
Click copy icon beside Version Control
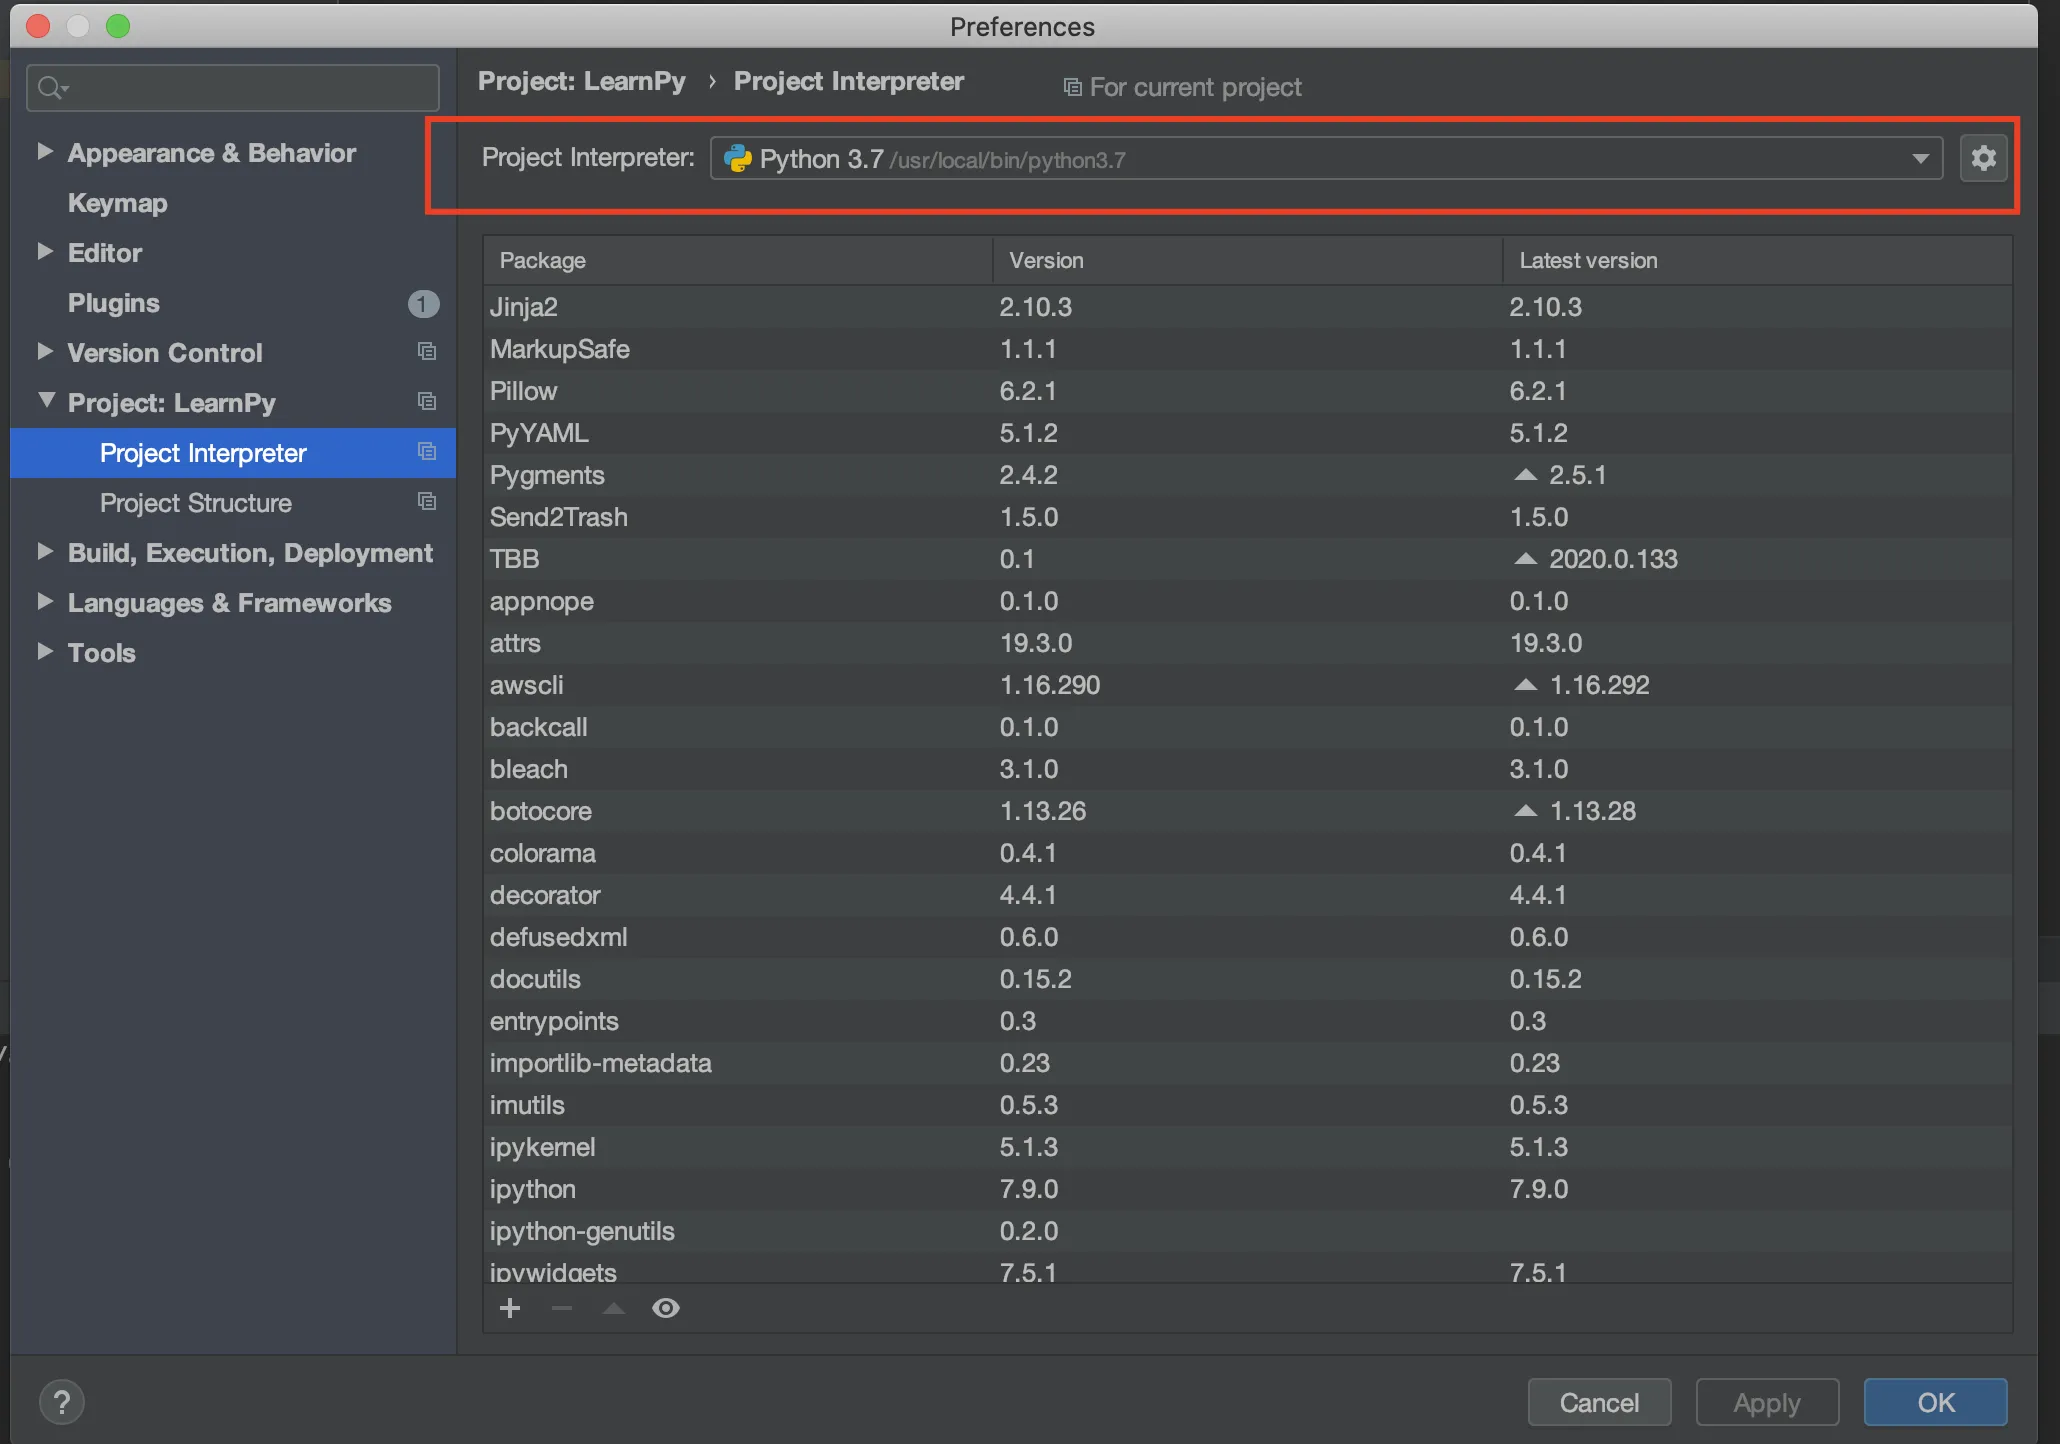click(x=427, y=352)
